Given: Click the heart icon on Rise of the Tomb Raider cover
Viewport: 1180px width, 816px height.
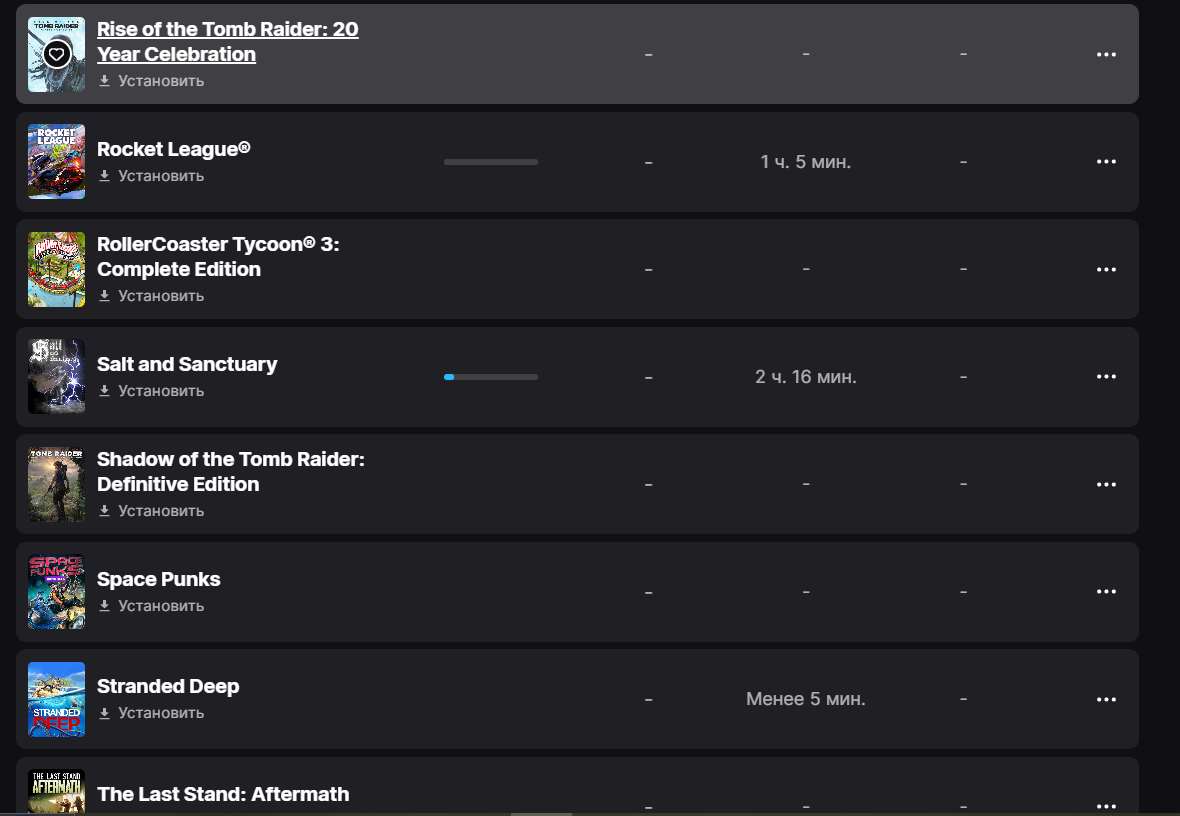Looking at the screenshot, I should click(x=56, y=53).
